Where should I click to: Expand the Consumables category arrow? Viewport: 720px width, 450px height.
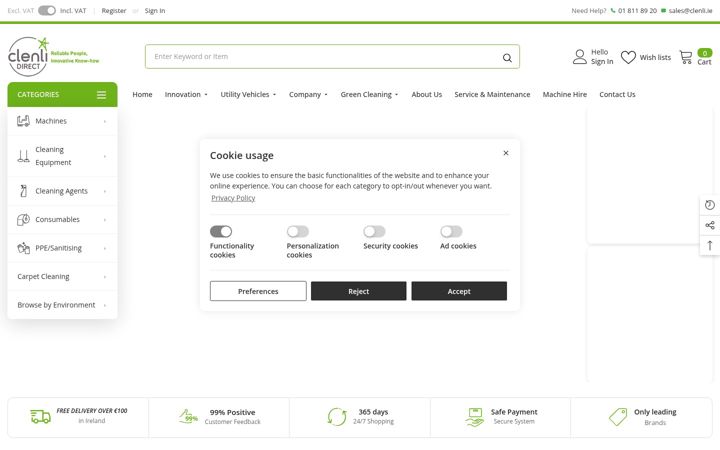[x=105, y=220]
